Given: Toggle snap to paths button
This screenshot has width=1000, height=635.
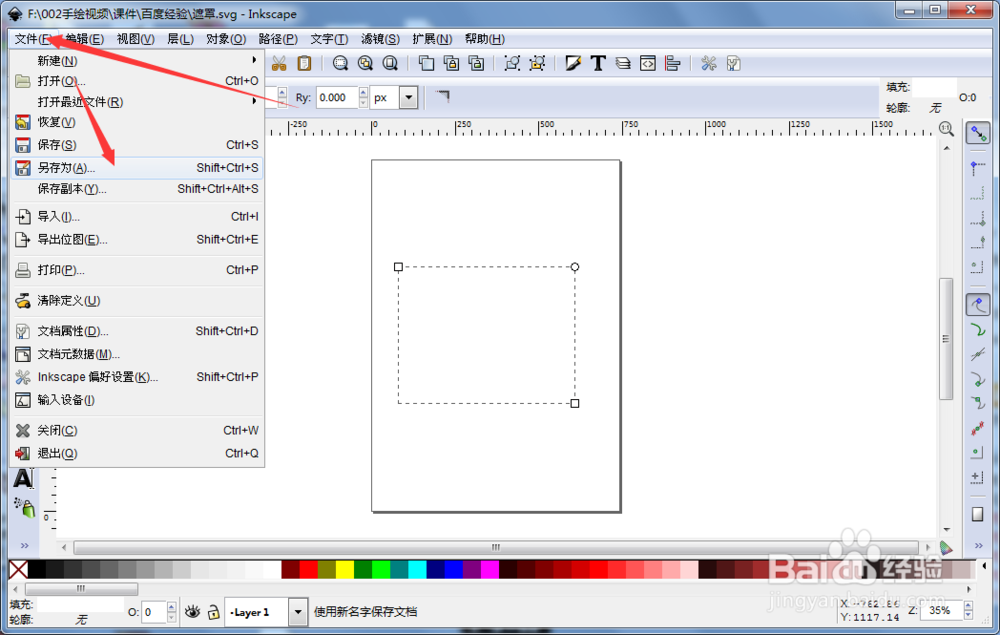Looking at the screenshot, I should (x=978, y=330).
